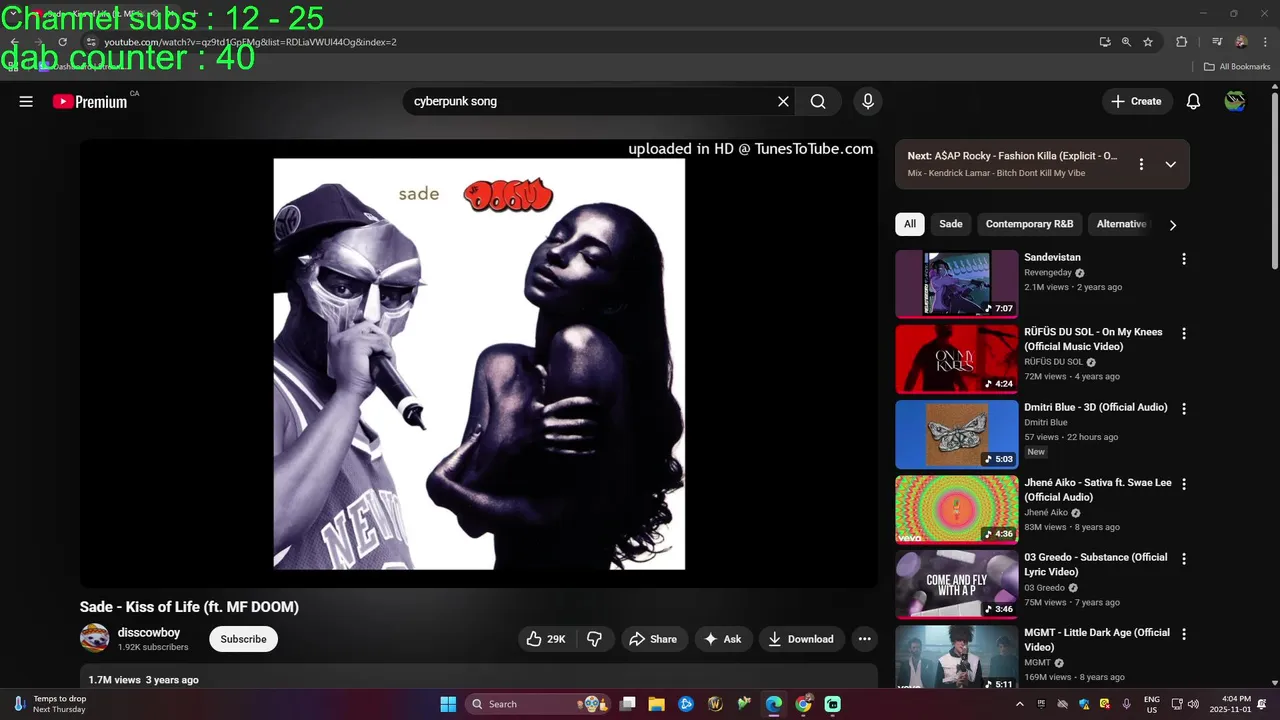Viewport: 1280px width, 720px height.
Task: Subscribe to disscowboy channel
Action: (x=243, y=639)
